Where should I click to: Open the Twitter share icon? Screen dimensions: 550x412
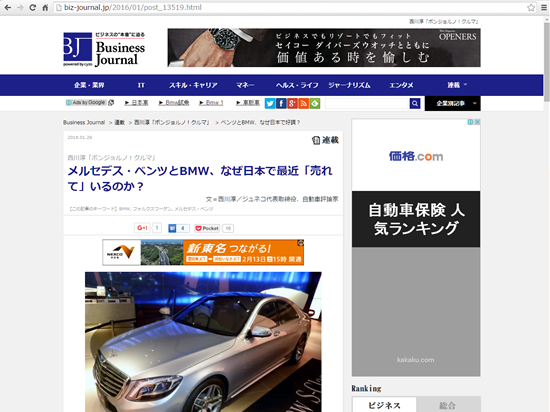269,103
